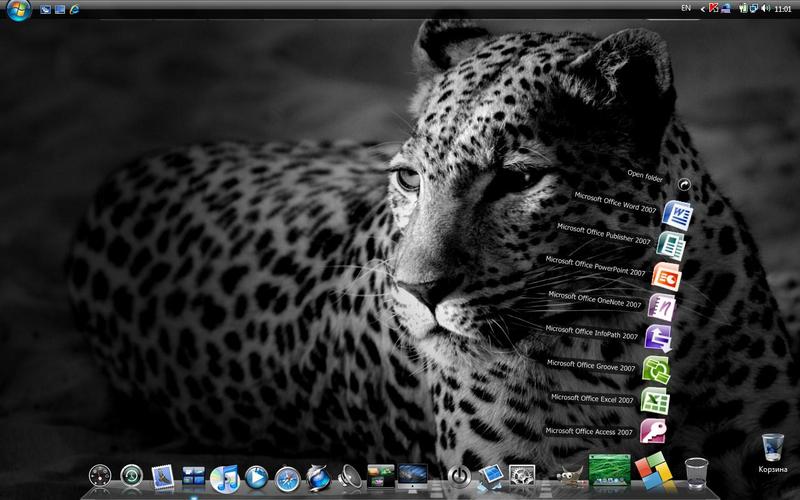
Task: Open iTunes music note dock icon
Action: (225, 476)
